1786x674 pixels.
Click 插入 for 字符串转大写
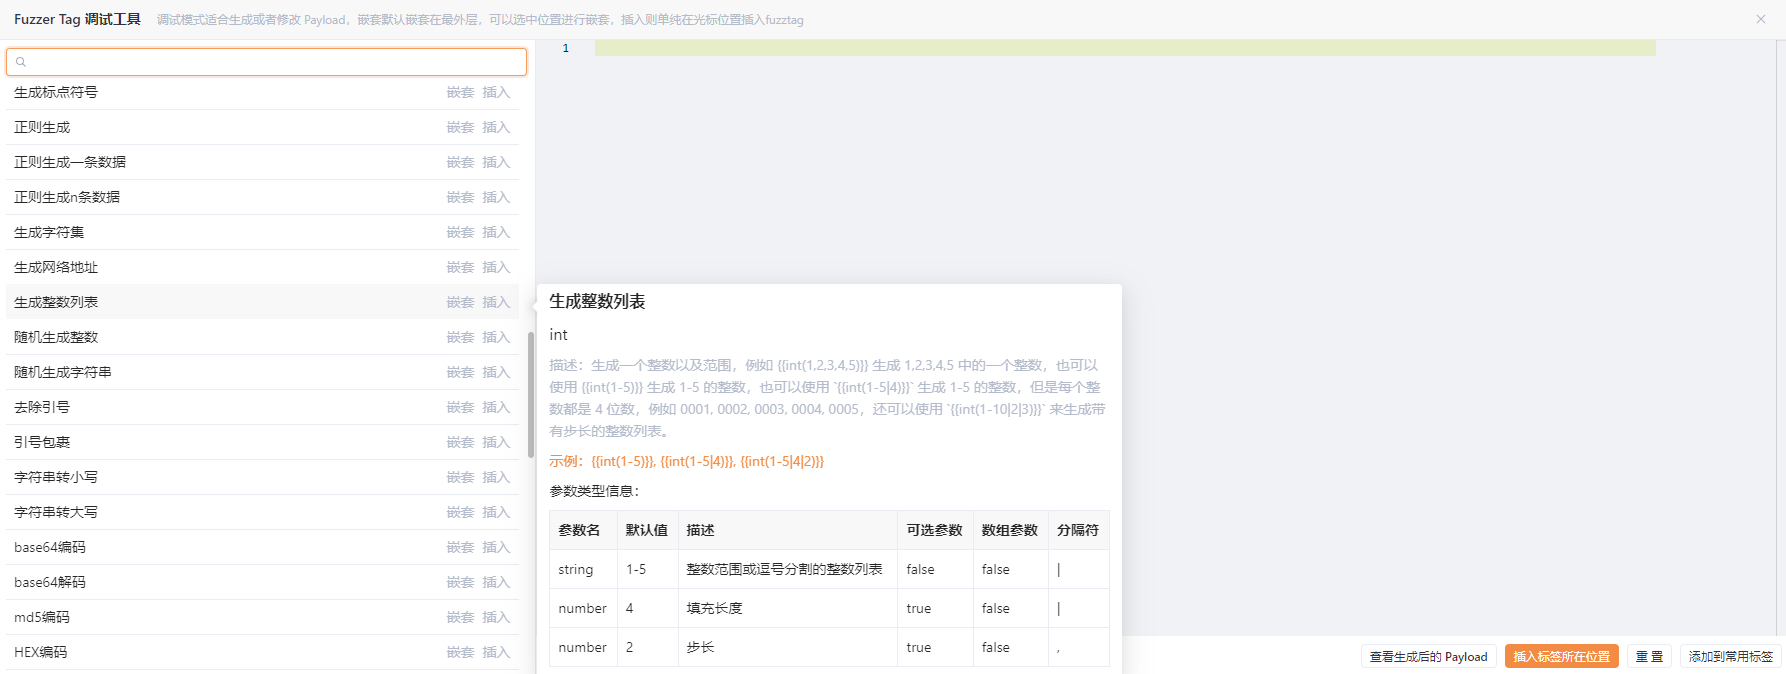pyautogui.click(x=496, y=512)
